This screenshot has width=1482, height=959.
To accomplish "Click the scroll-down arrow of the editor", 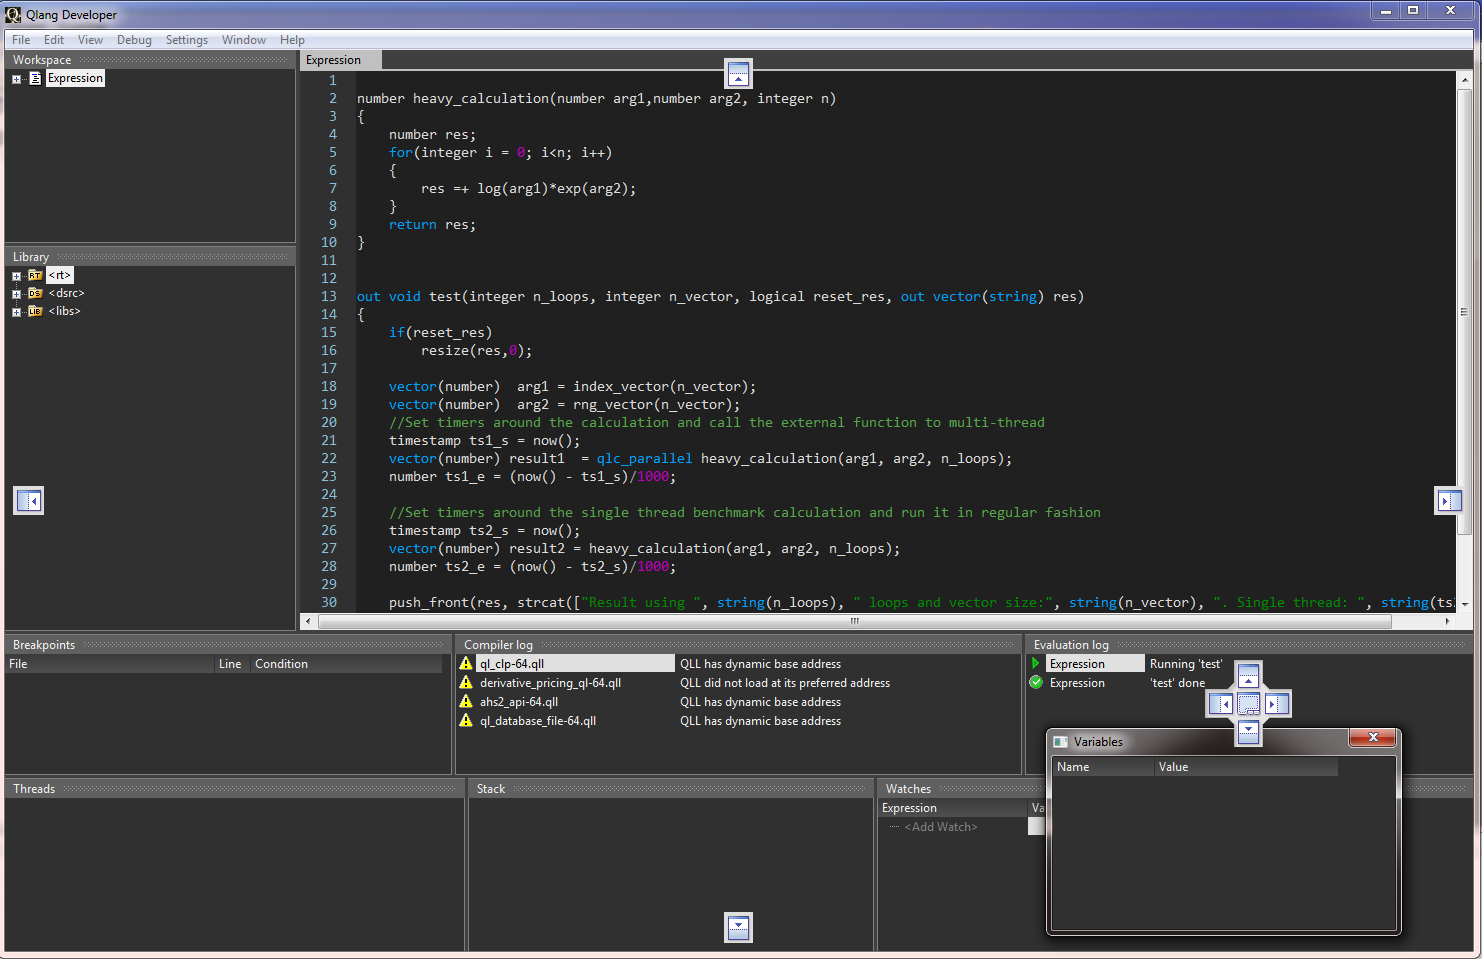I will click(1464, 604).
